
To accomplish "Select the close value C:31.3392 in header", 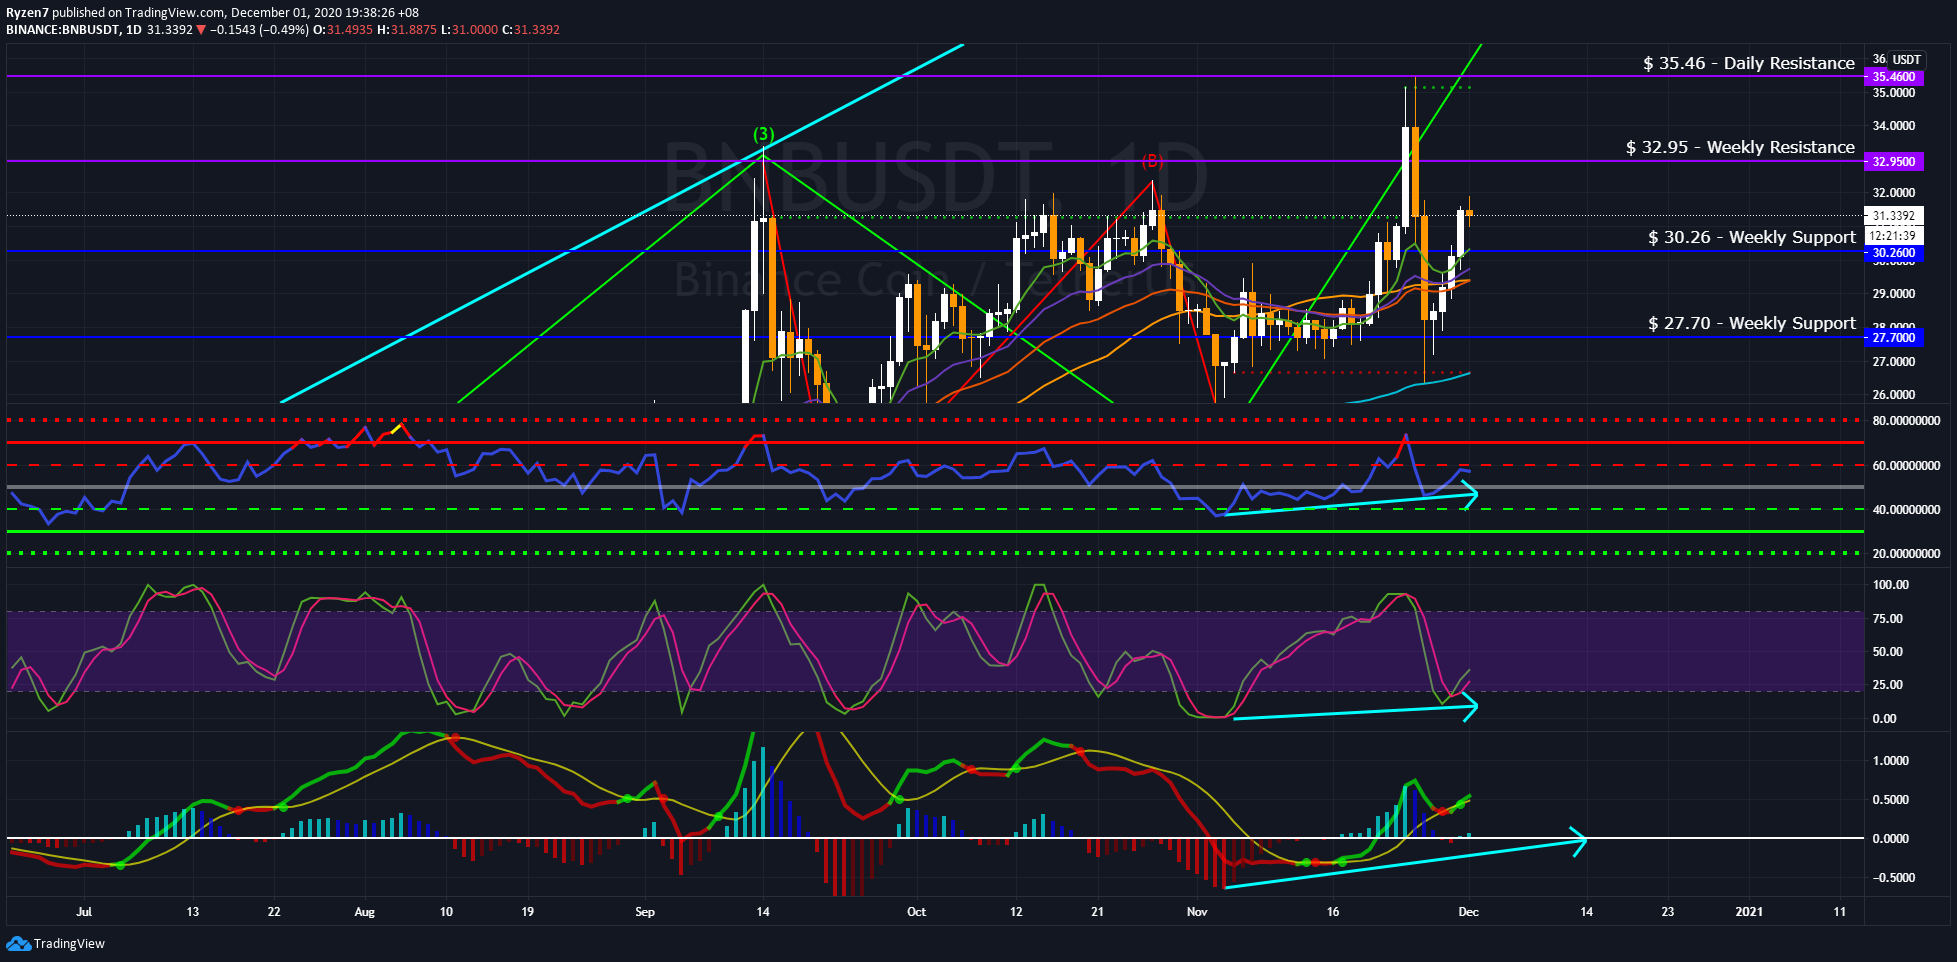I will [530, 30].
